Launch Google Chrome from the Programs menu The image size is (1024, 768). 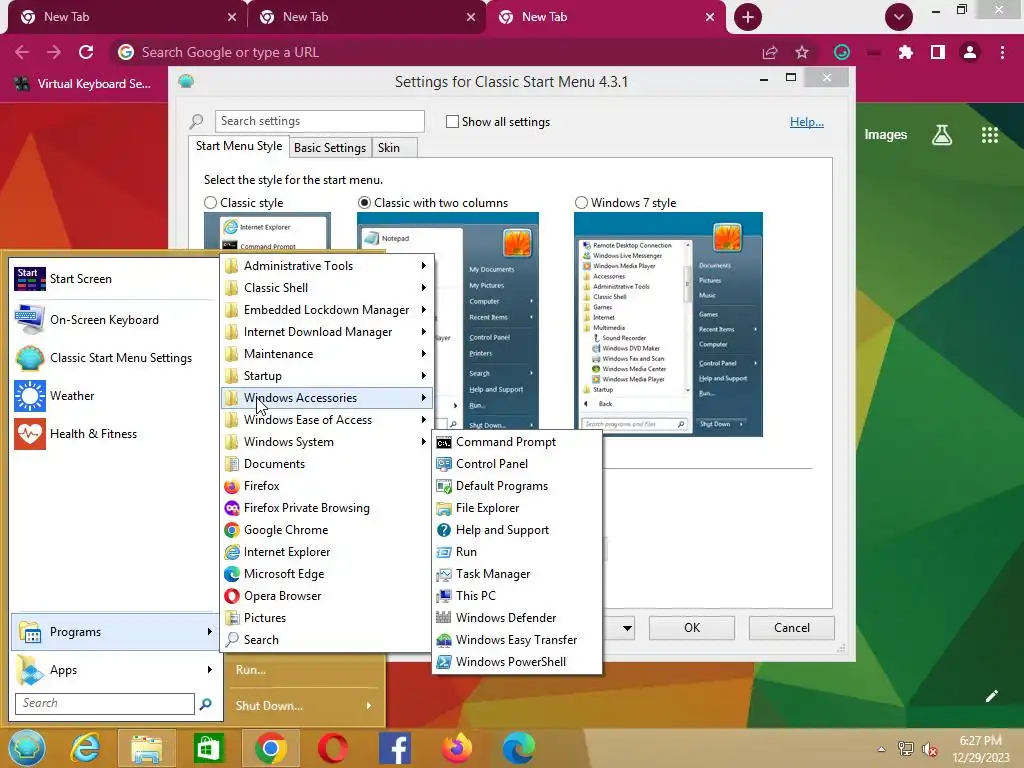[327, 530]
